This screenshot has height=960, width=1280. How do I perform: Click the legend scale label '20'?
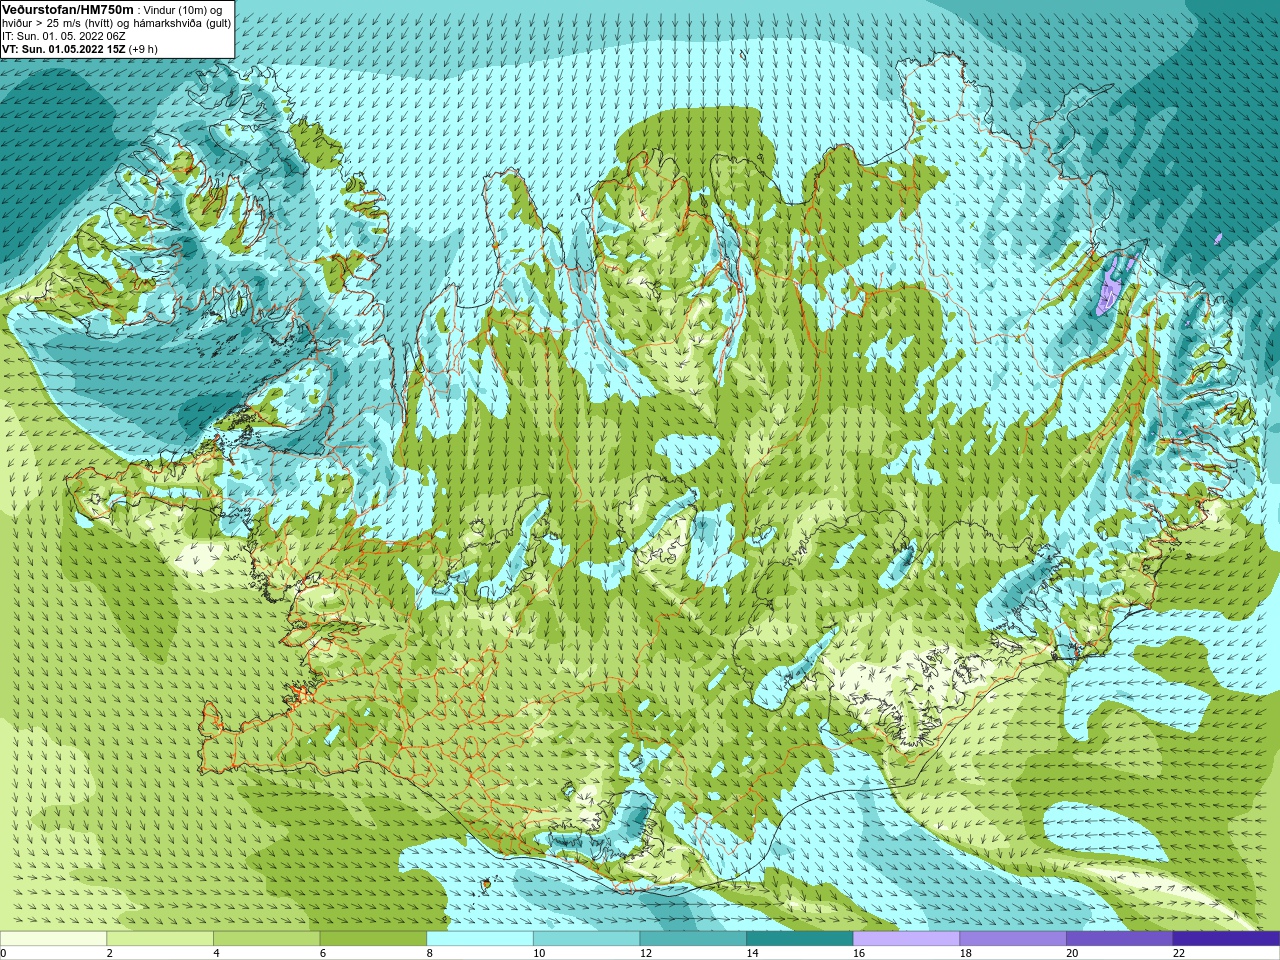pyautogui.click(x=1072, y=953)
